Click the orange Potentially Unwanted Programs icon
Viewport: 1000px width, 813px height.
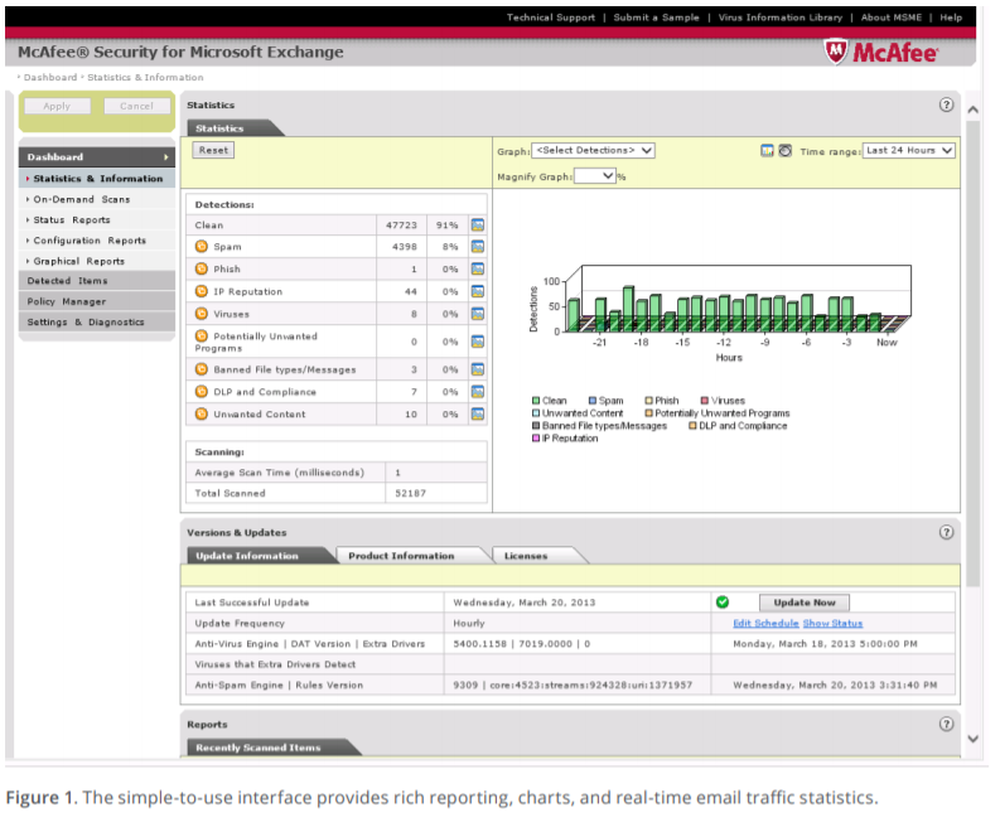(202, 335)
